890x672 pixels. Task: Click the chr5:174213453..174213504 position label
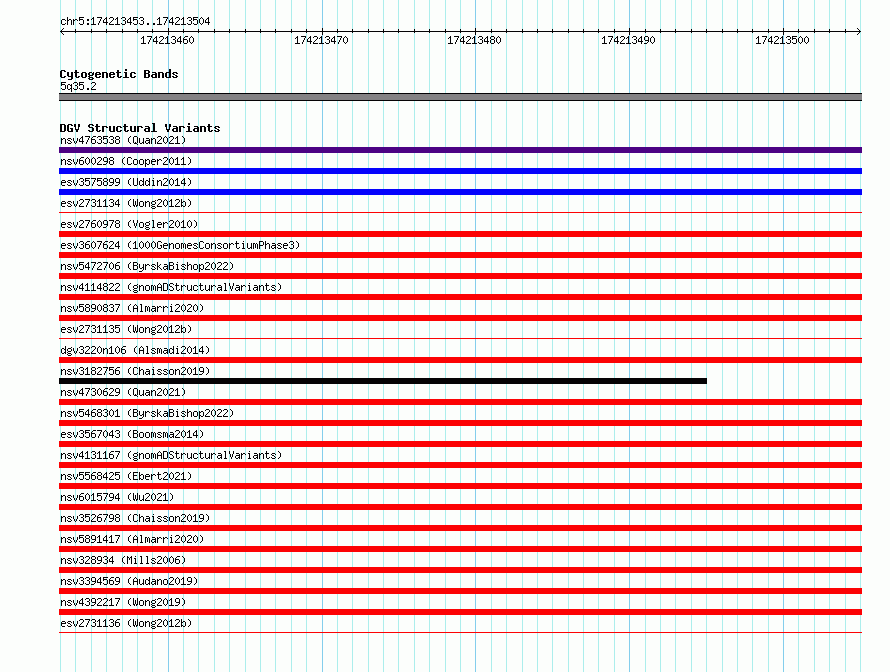(x=135, y=21)
